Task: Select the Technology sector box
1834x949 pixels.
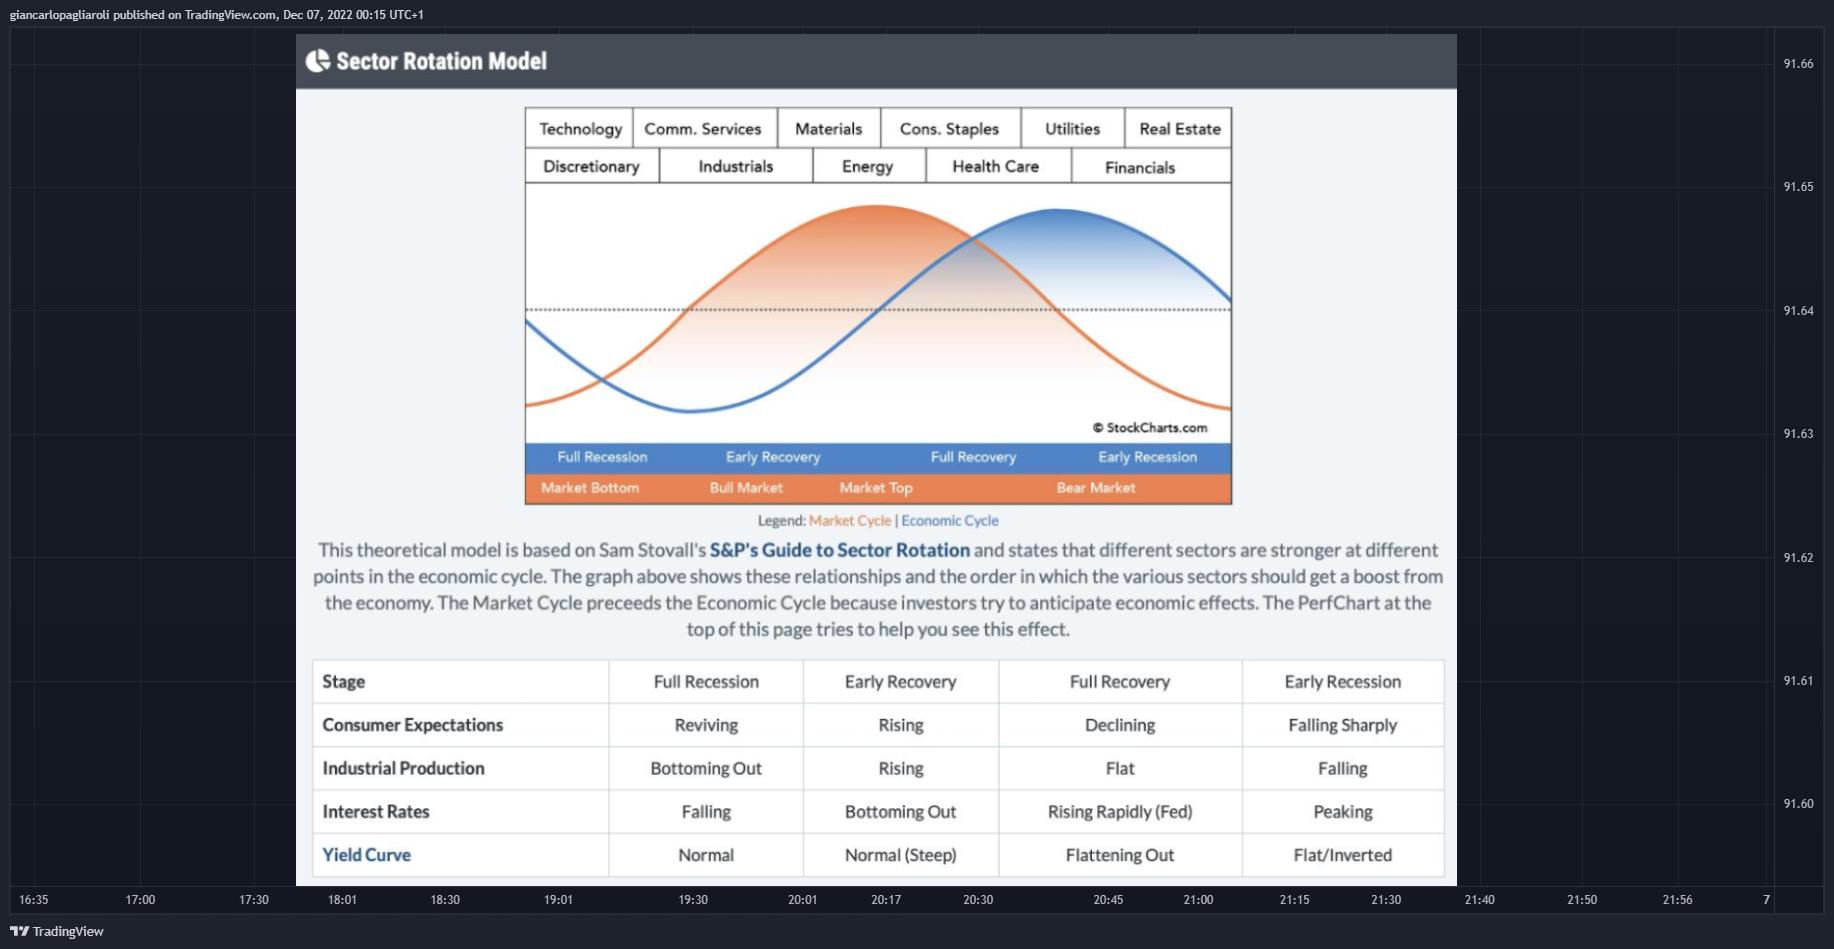Action: 579,128
